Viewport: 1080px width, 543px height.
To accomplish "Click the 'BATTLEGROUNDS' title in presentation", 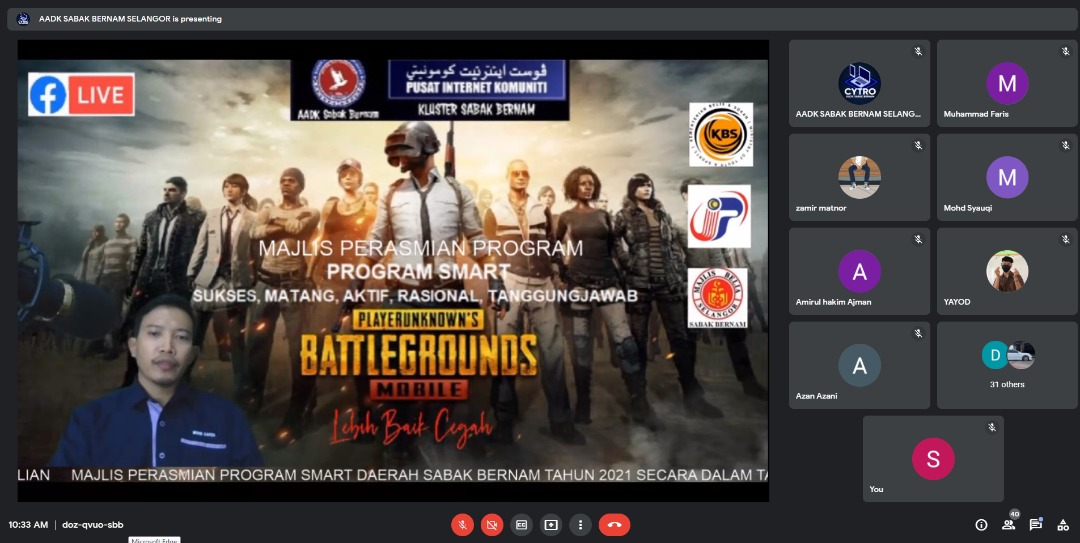I will [419, 355].
